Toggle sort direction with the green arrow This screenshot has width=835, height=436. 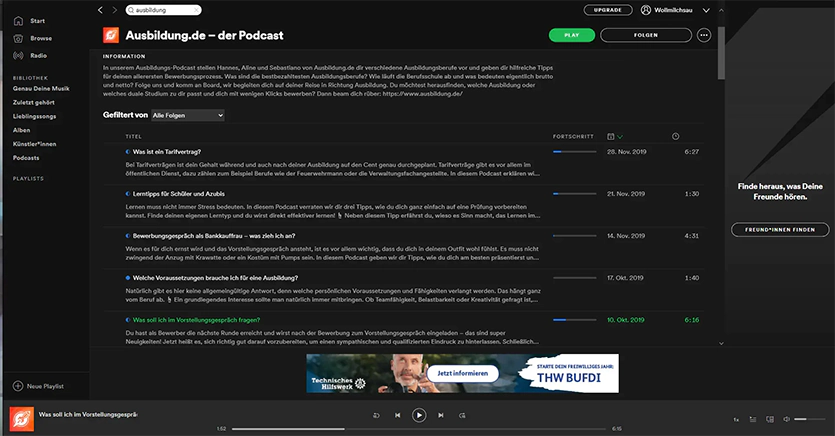(620, 137)
